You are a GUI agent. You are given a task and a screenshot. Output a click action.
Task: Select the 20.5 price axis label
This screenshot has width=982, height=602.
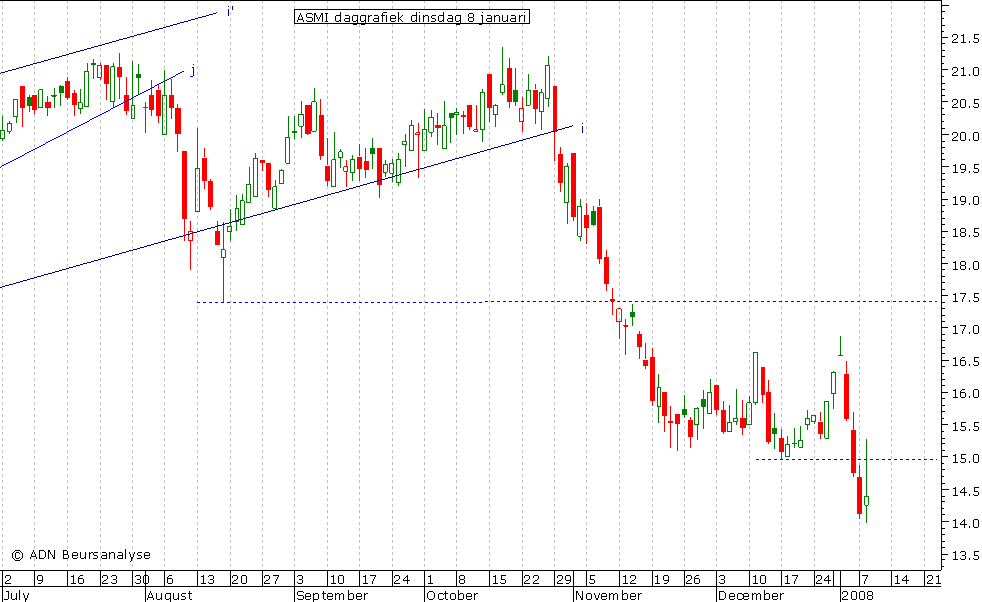click(965, 103)
